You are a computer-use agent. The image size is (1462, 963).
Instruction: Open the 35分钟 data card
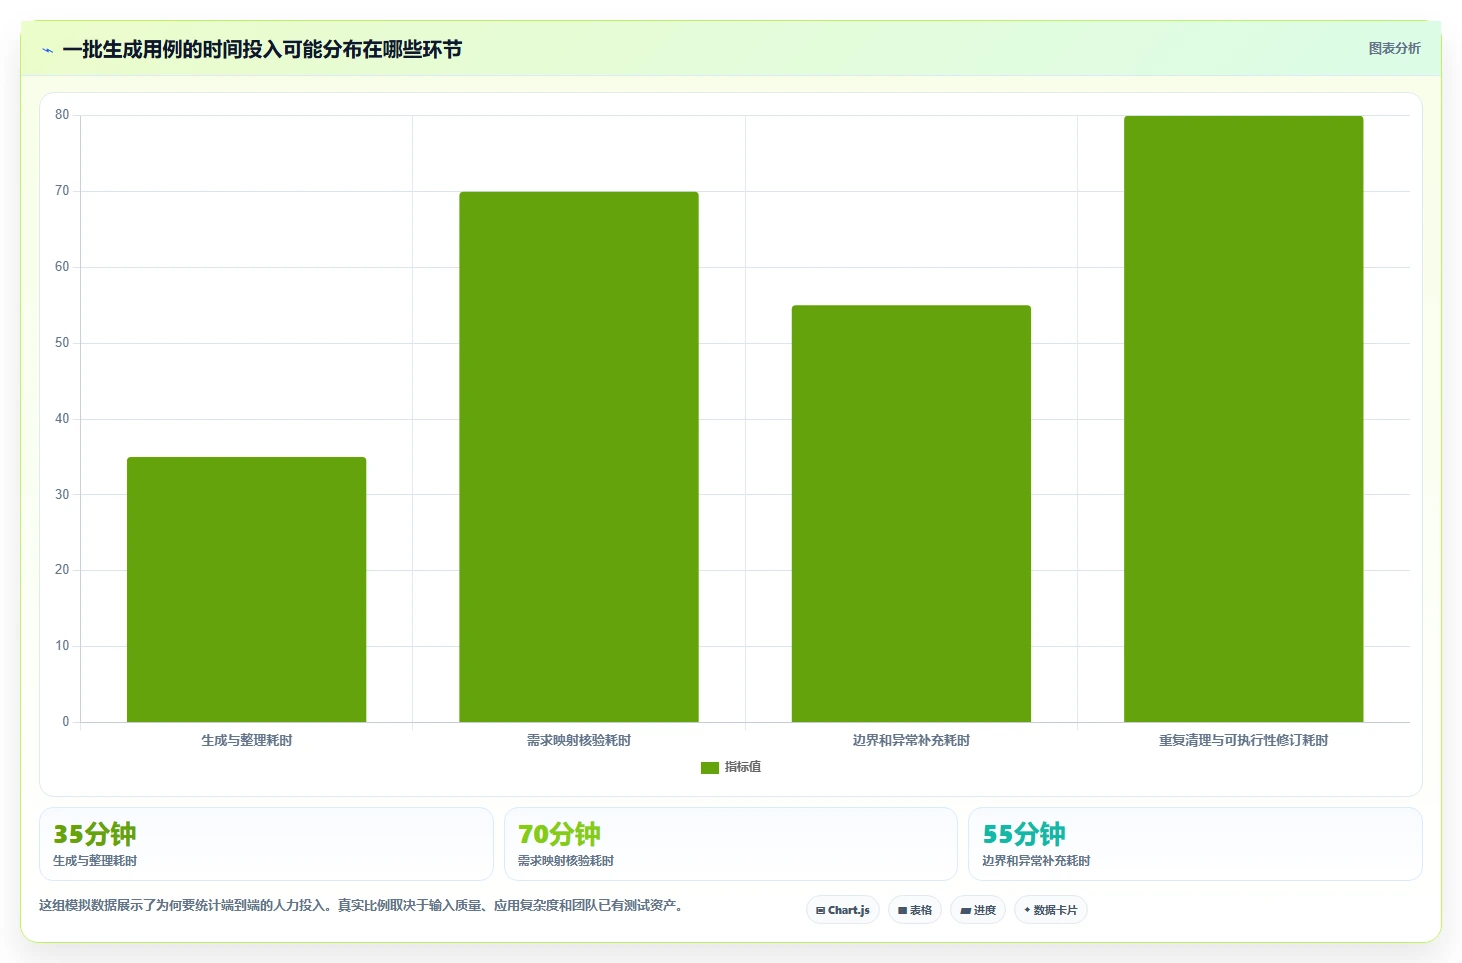(x=266, y=844)
